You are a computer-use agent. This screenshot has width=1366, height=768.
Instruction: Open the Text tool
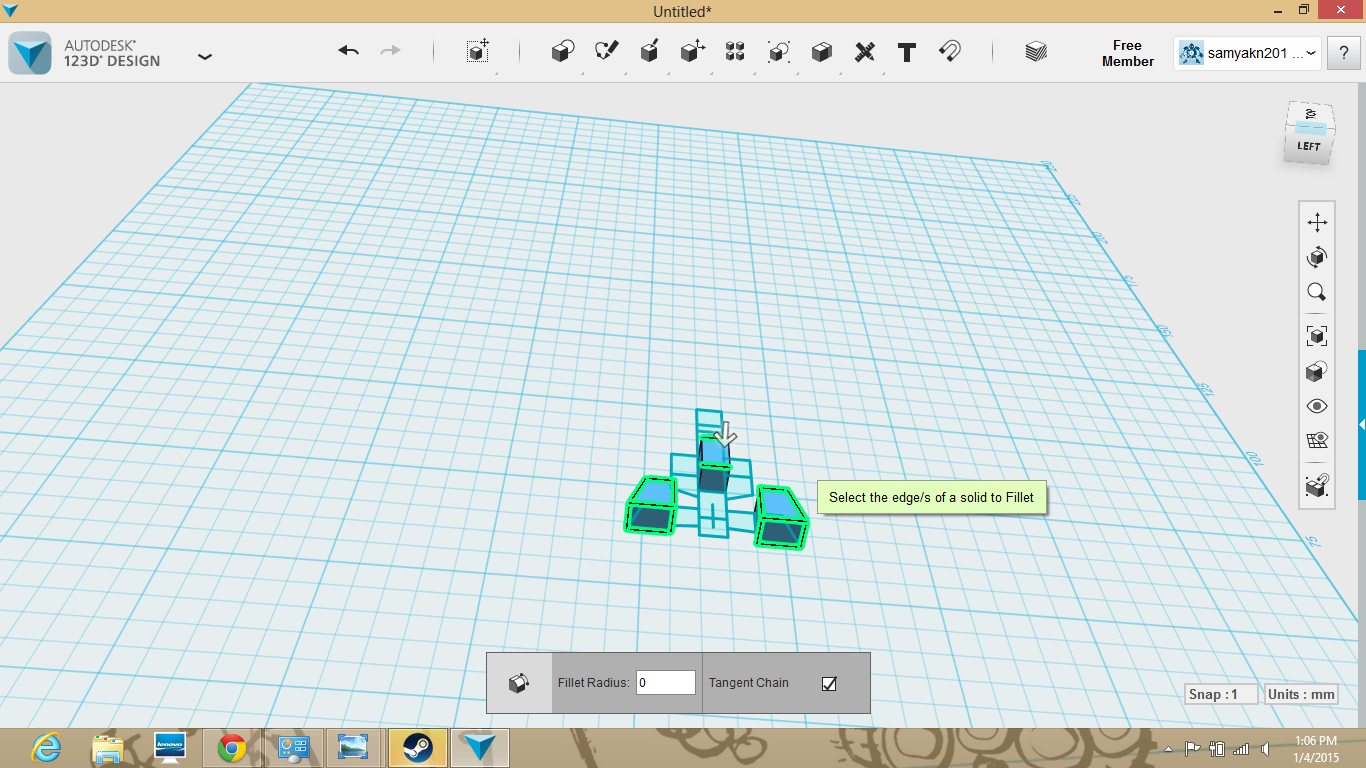(x=906, y=52)
